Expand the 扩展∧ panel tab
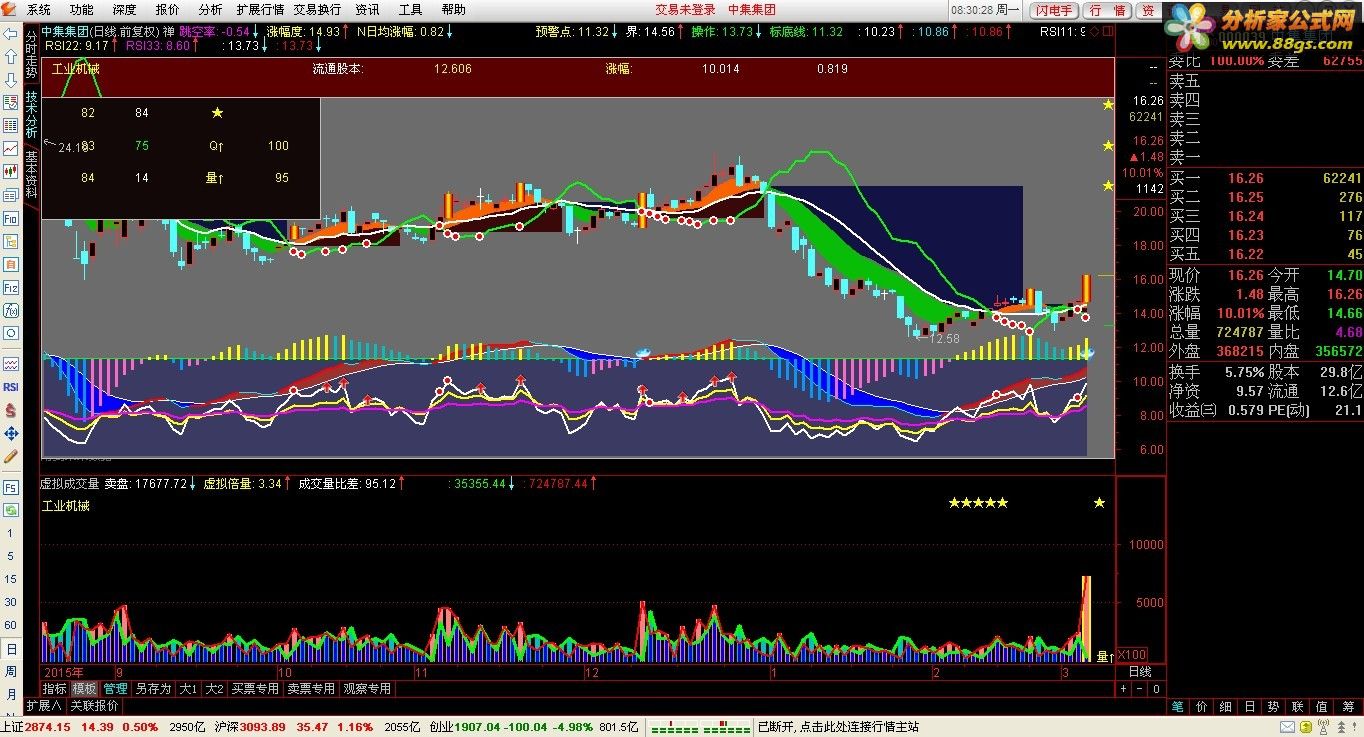 click(x=44, y=706)
